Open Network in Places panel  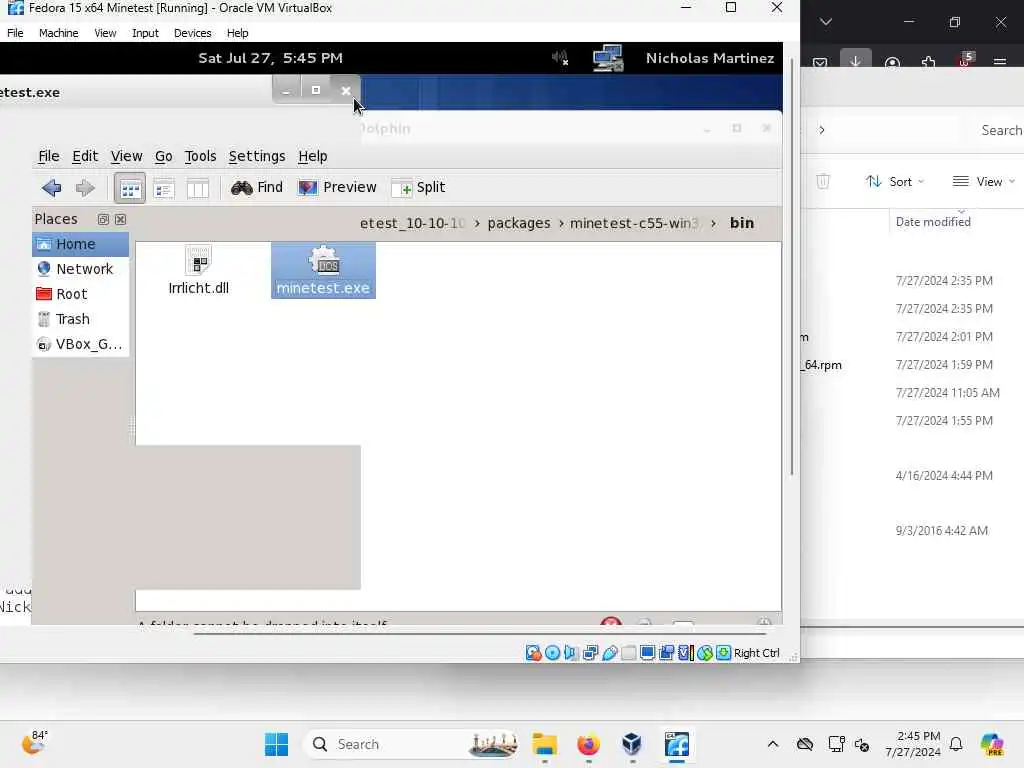[80, 269]
